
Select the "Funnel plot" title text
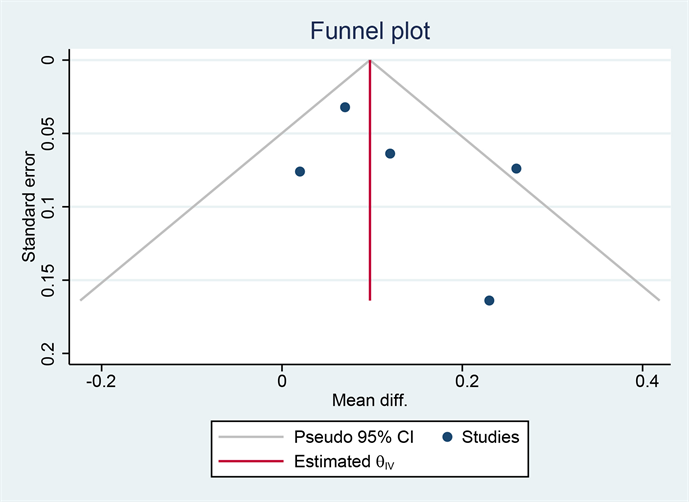(370, 32)
